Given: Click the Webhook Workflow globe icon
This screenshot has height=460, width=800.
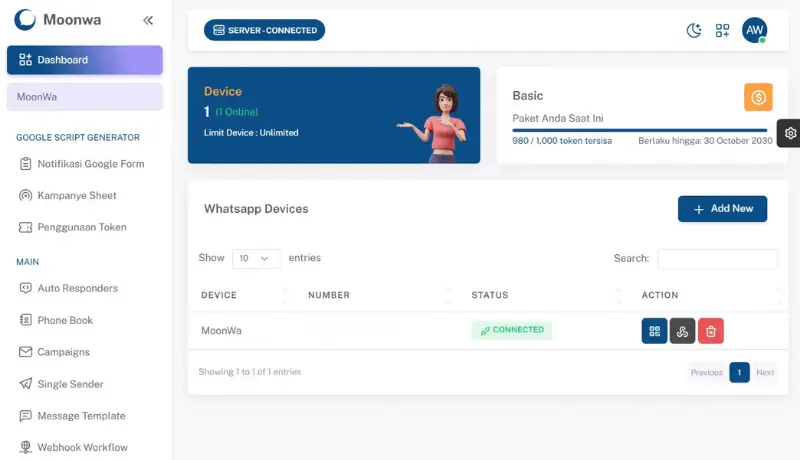Looking at the screenshot, I should (x=26, y=447).
